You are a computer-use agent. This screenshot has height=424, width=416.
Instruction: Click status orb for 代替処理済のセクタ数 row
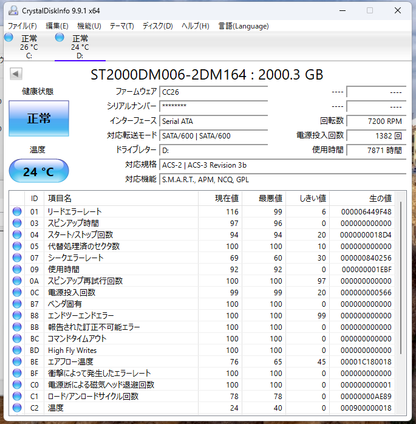tap(17, 246)
